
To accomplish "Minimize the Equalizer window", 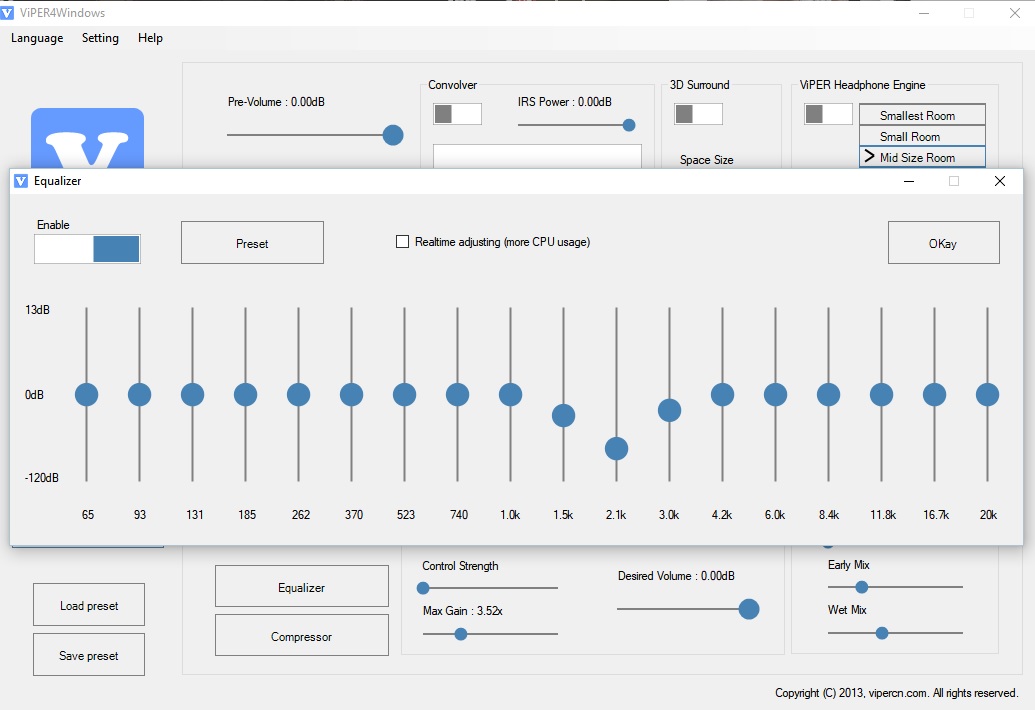I will (909, 181).
